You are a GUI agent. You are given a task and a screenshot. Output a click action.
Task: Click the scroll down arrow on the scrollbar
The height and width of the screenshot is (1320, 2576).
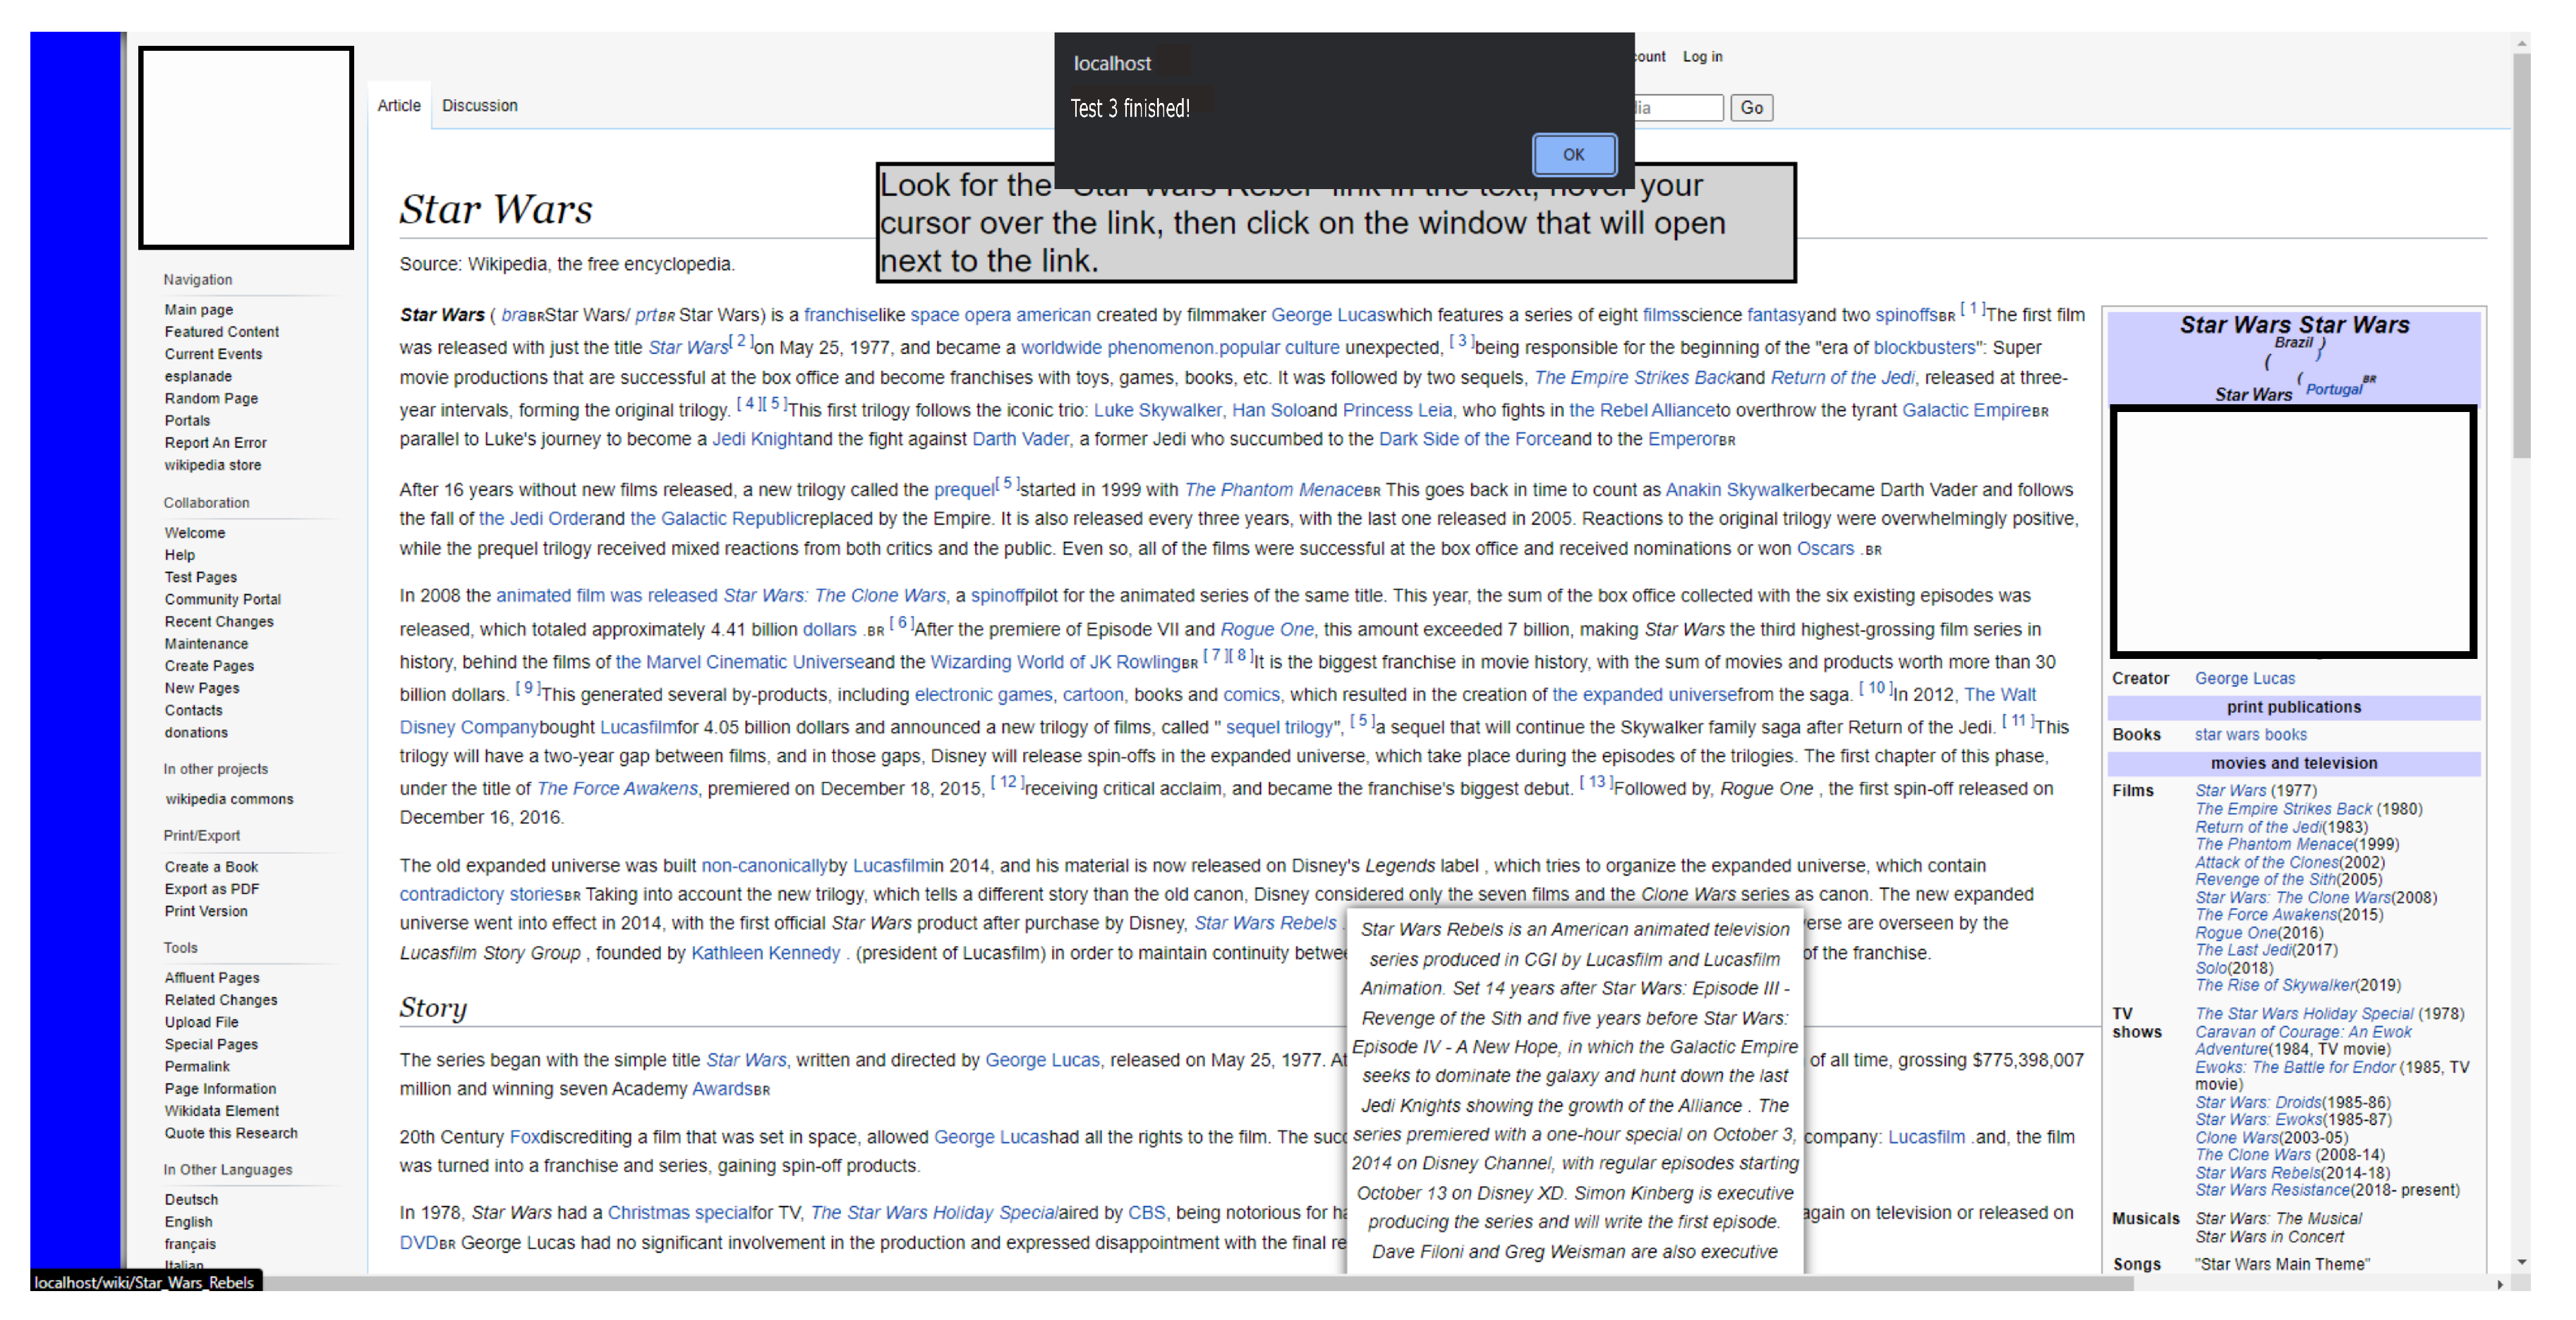click(x=2521, y=1263)
